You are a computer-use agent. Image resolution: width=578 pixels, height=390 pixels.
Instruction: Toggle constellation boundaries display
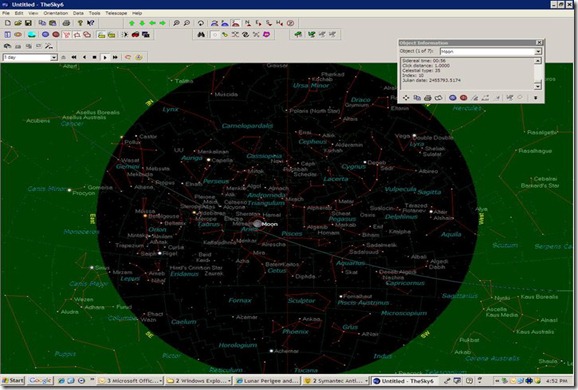tap(77, 34)
